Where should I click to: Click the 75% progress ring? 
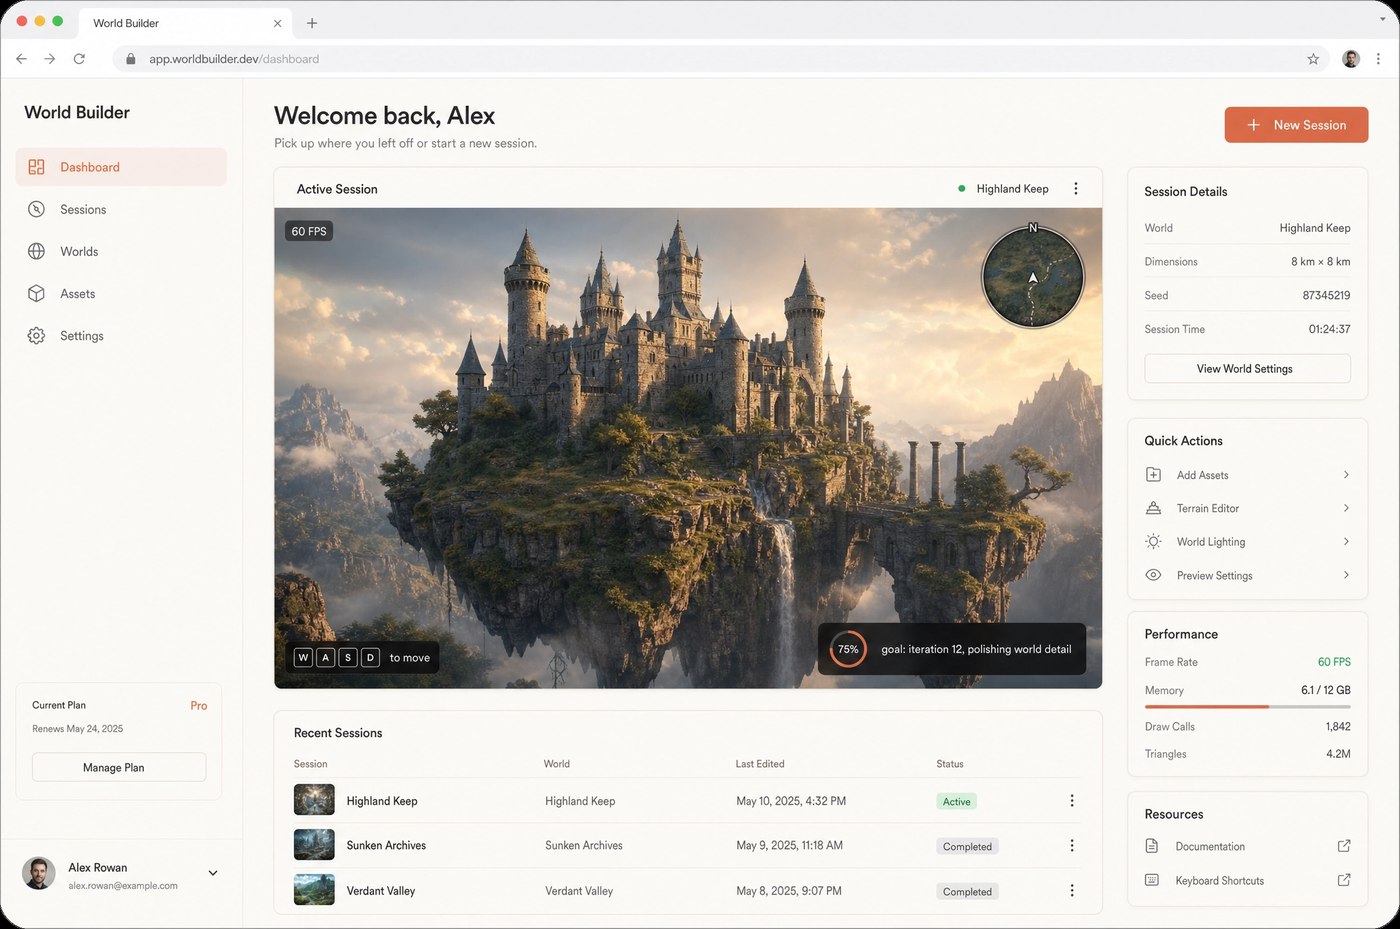[x=848, y=649]
